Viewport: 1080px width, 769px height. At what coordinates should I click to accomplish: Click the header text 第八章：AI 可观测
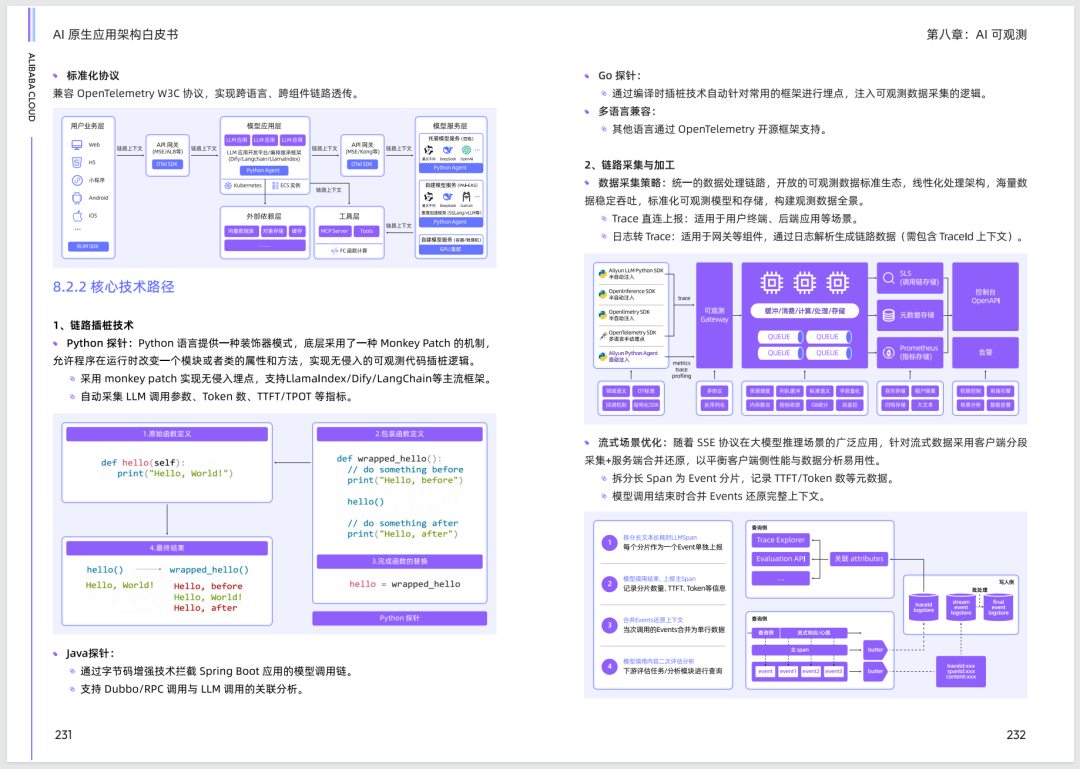[977, 34]
